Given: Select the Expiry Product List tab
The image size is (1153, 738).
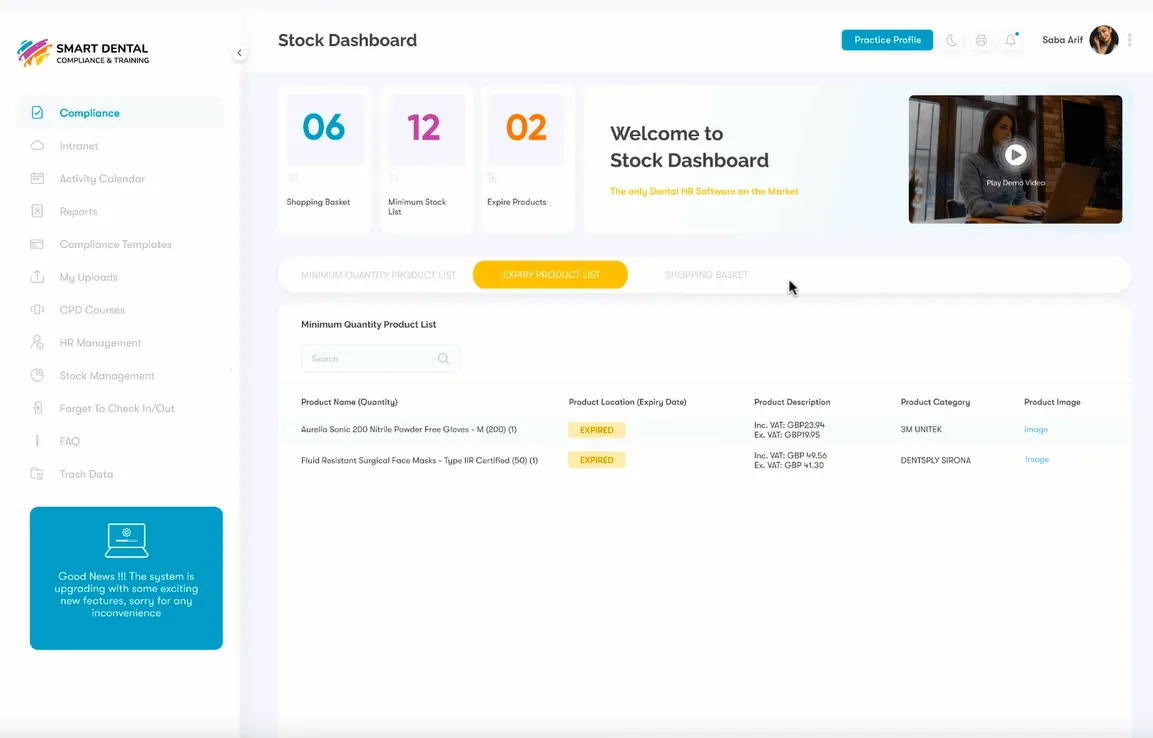Looking at the screenshot, I should pos(551,275).
